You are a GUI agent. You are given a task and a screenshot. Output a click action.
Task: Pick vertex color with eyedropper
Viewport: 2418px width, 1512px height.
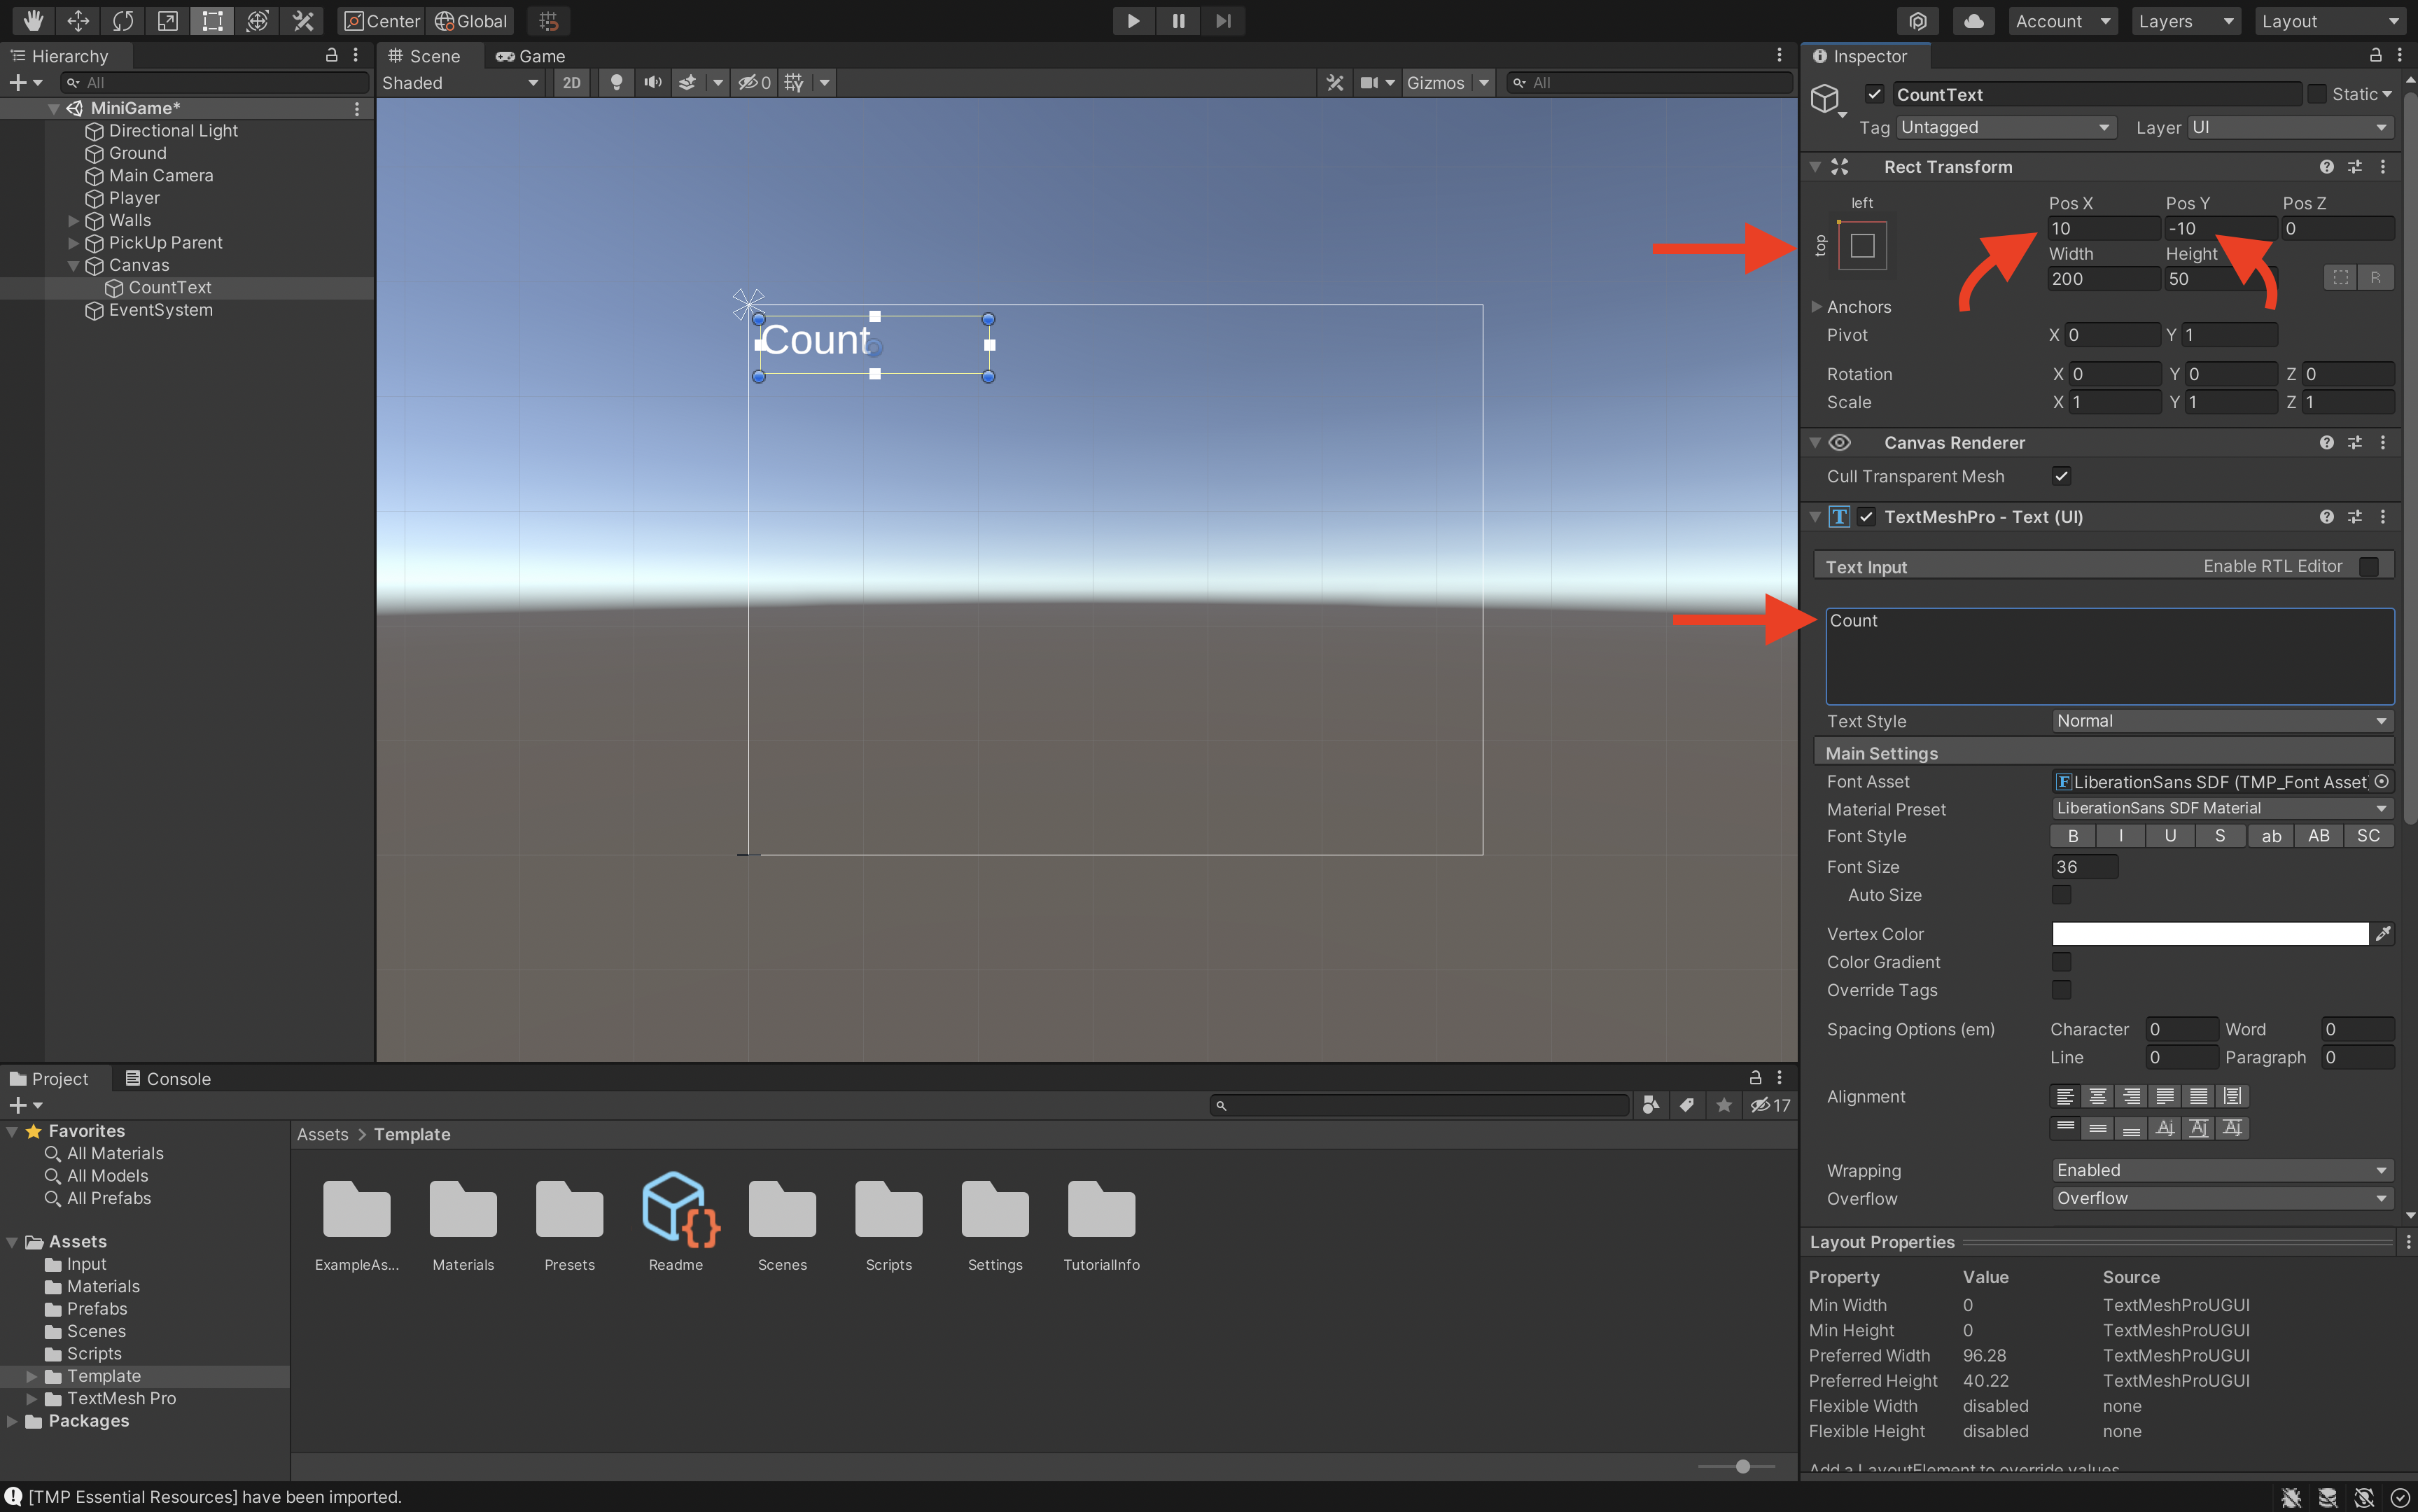[x=2383, y=933]
